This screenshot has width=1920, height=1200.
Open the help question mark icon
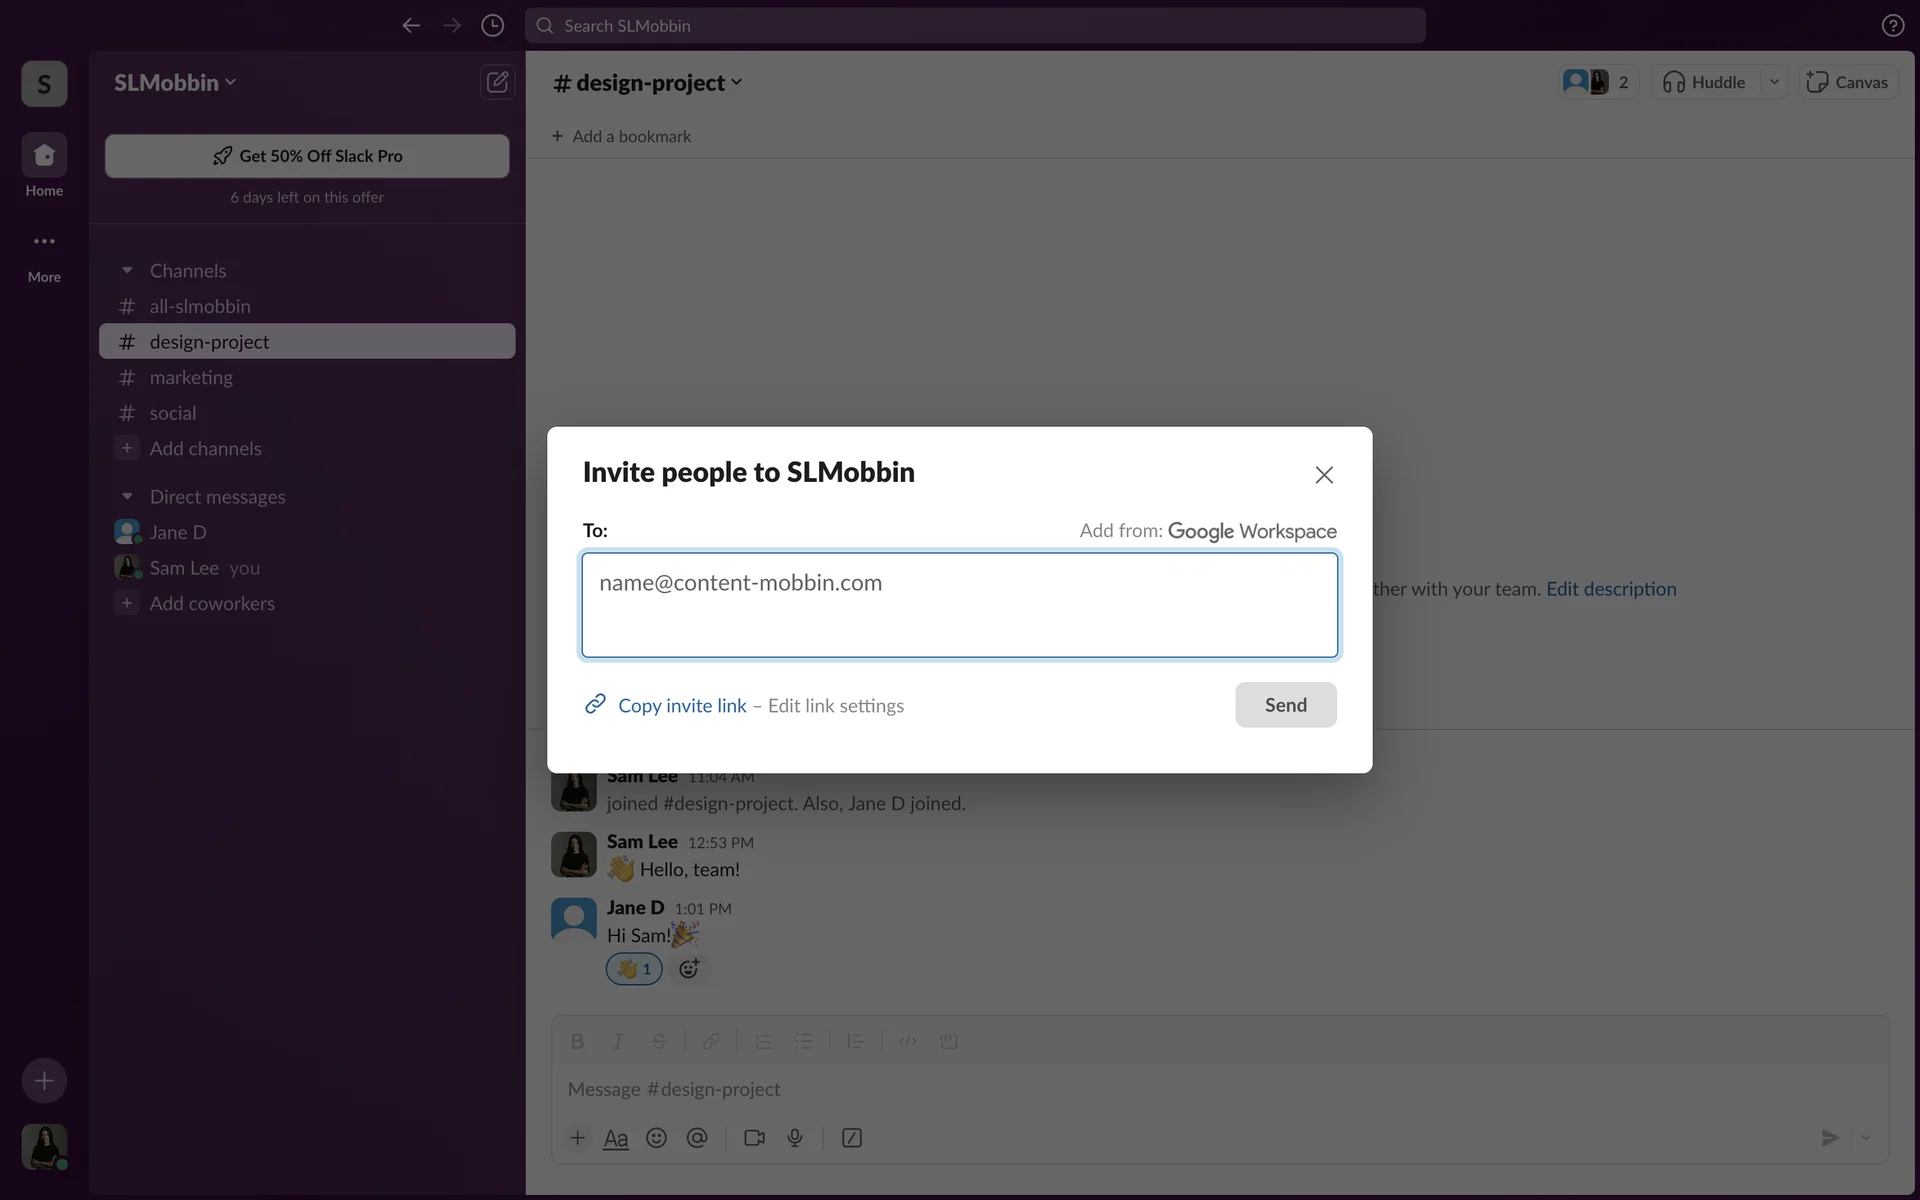1892,26
